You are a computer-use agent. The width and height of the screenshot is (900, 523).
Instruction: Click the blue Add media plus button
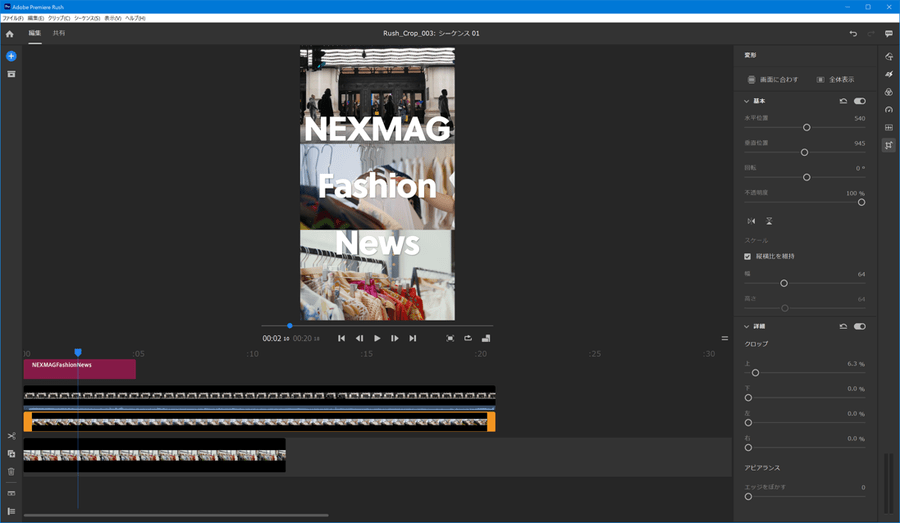(x=11, y=56)
